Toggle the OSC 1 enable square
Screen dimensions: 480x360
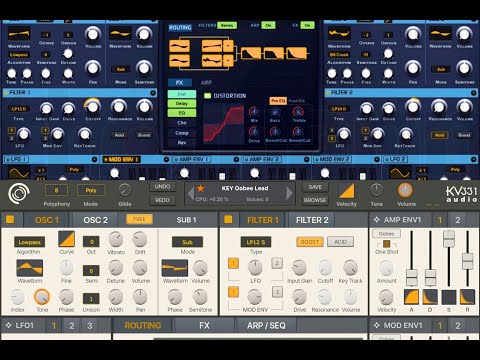(x=10, y=219)
